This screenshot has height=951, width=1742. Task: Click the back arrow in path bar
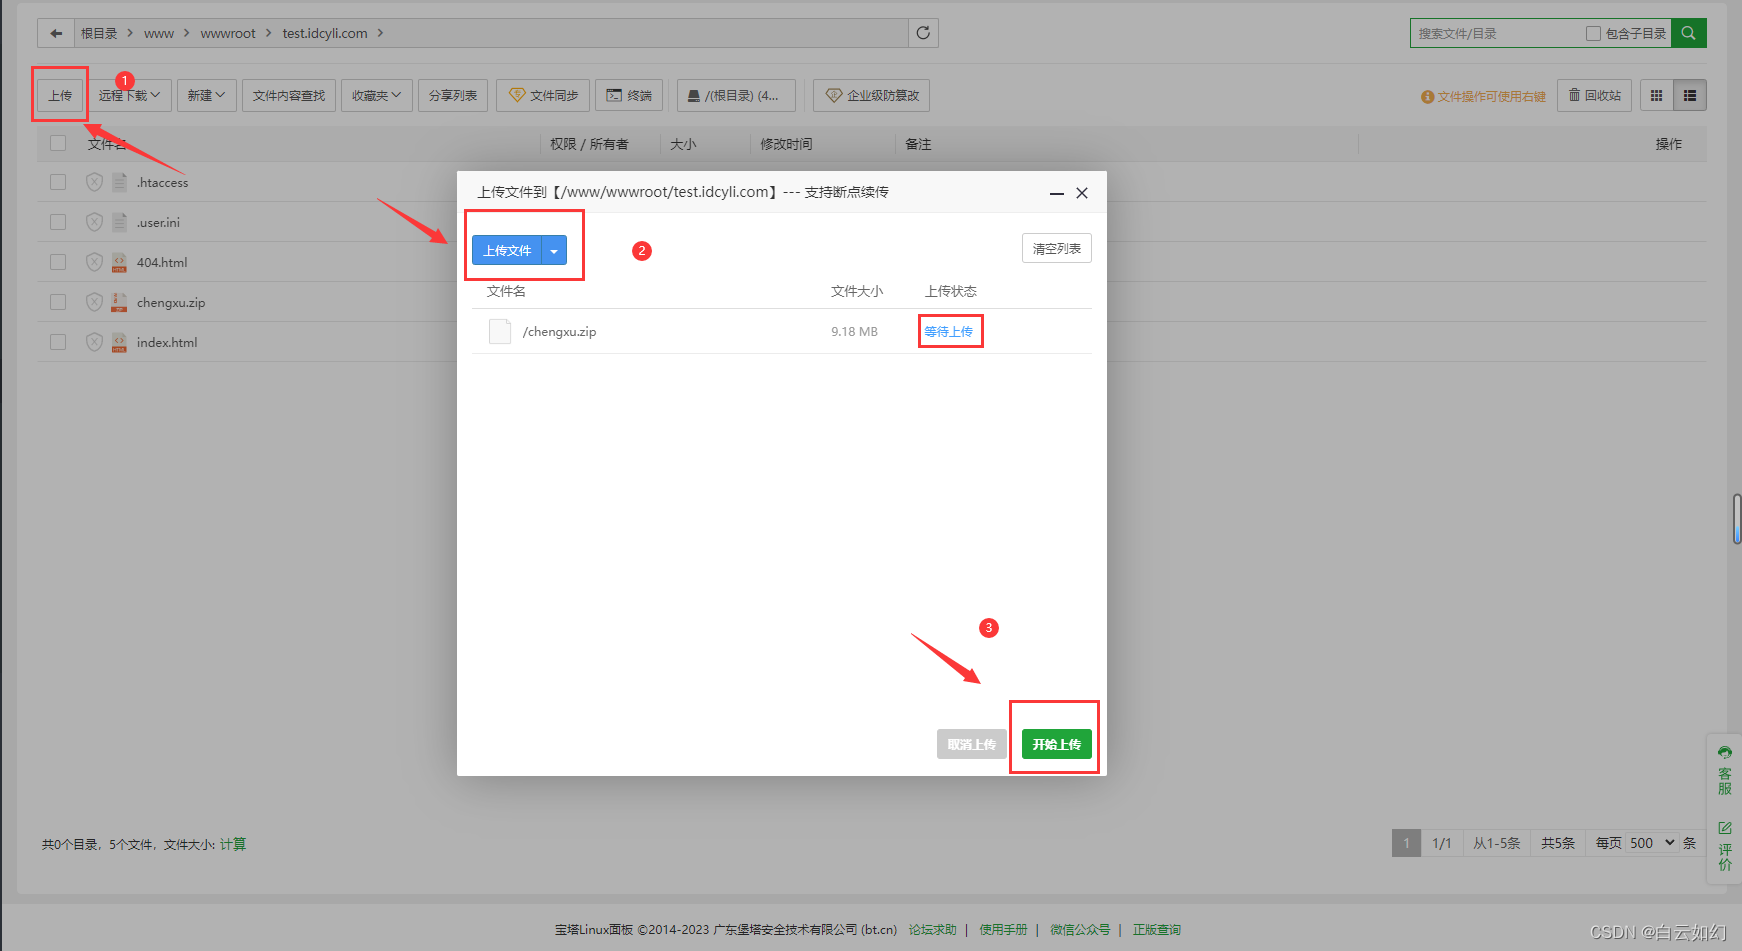pyautogui.click(x=56, y=33)
